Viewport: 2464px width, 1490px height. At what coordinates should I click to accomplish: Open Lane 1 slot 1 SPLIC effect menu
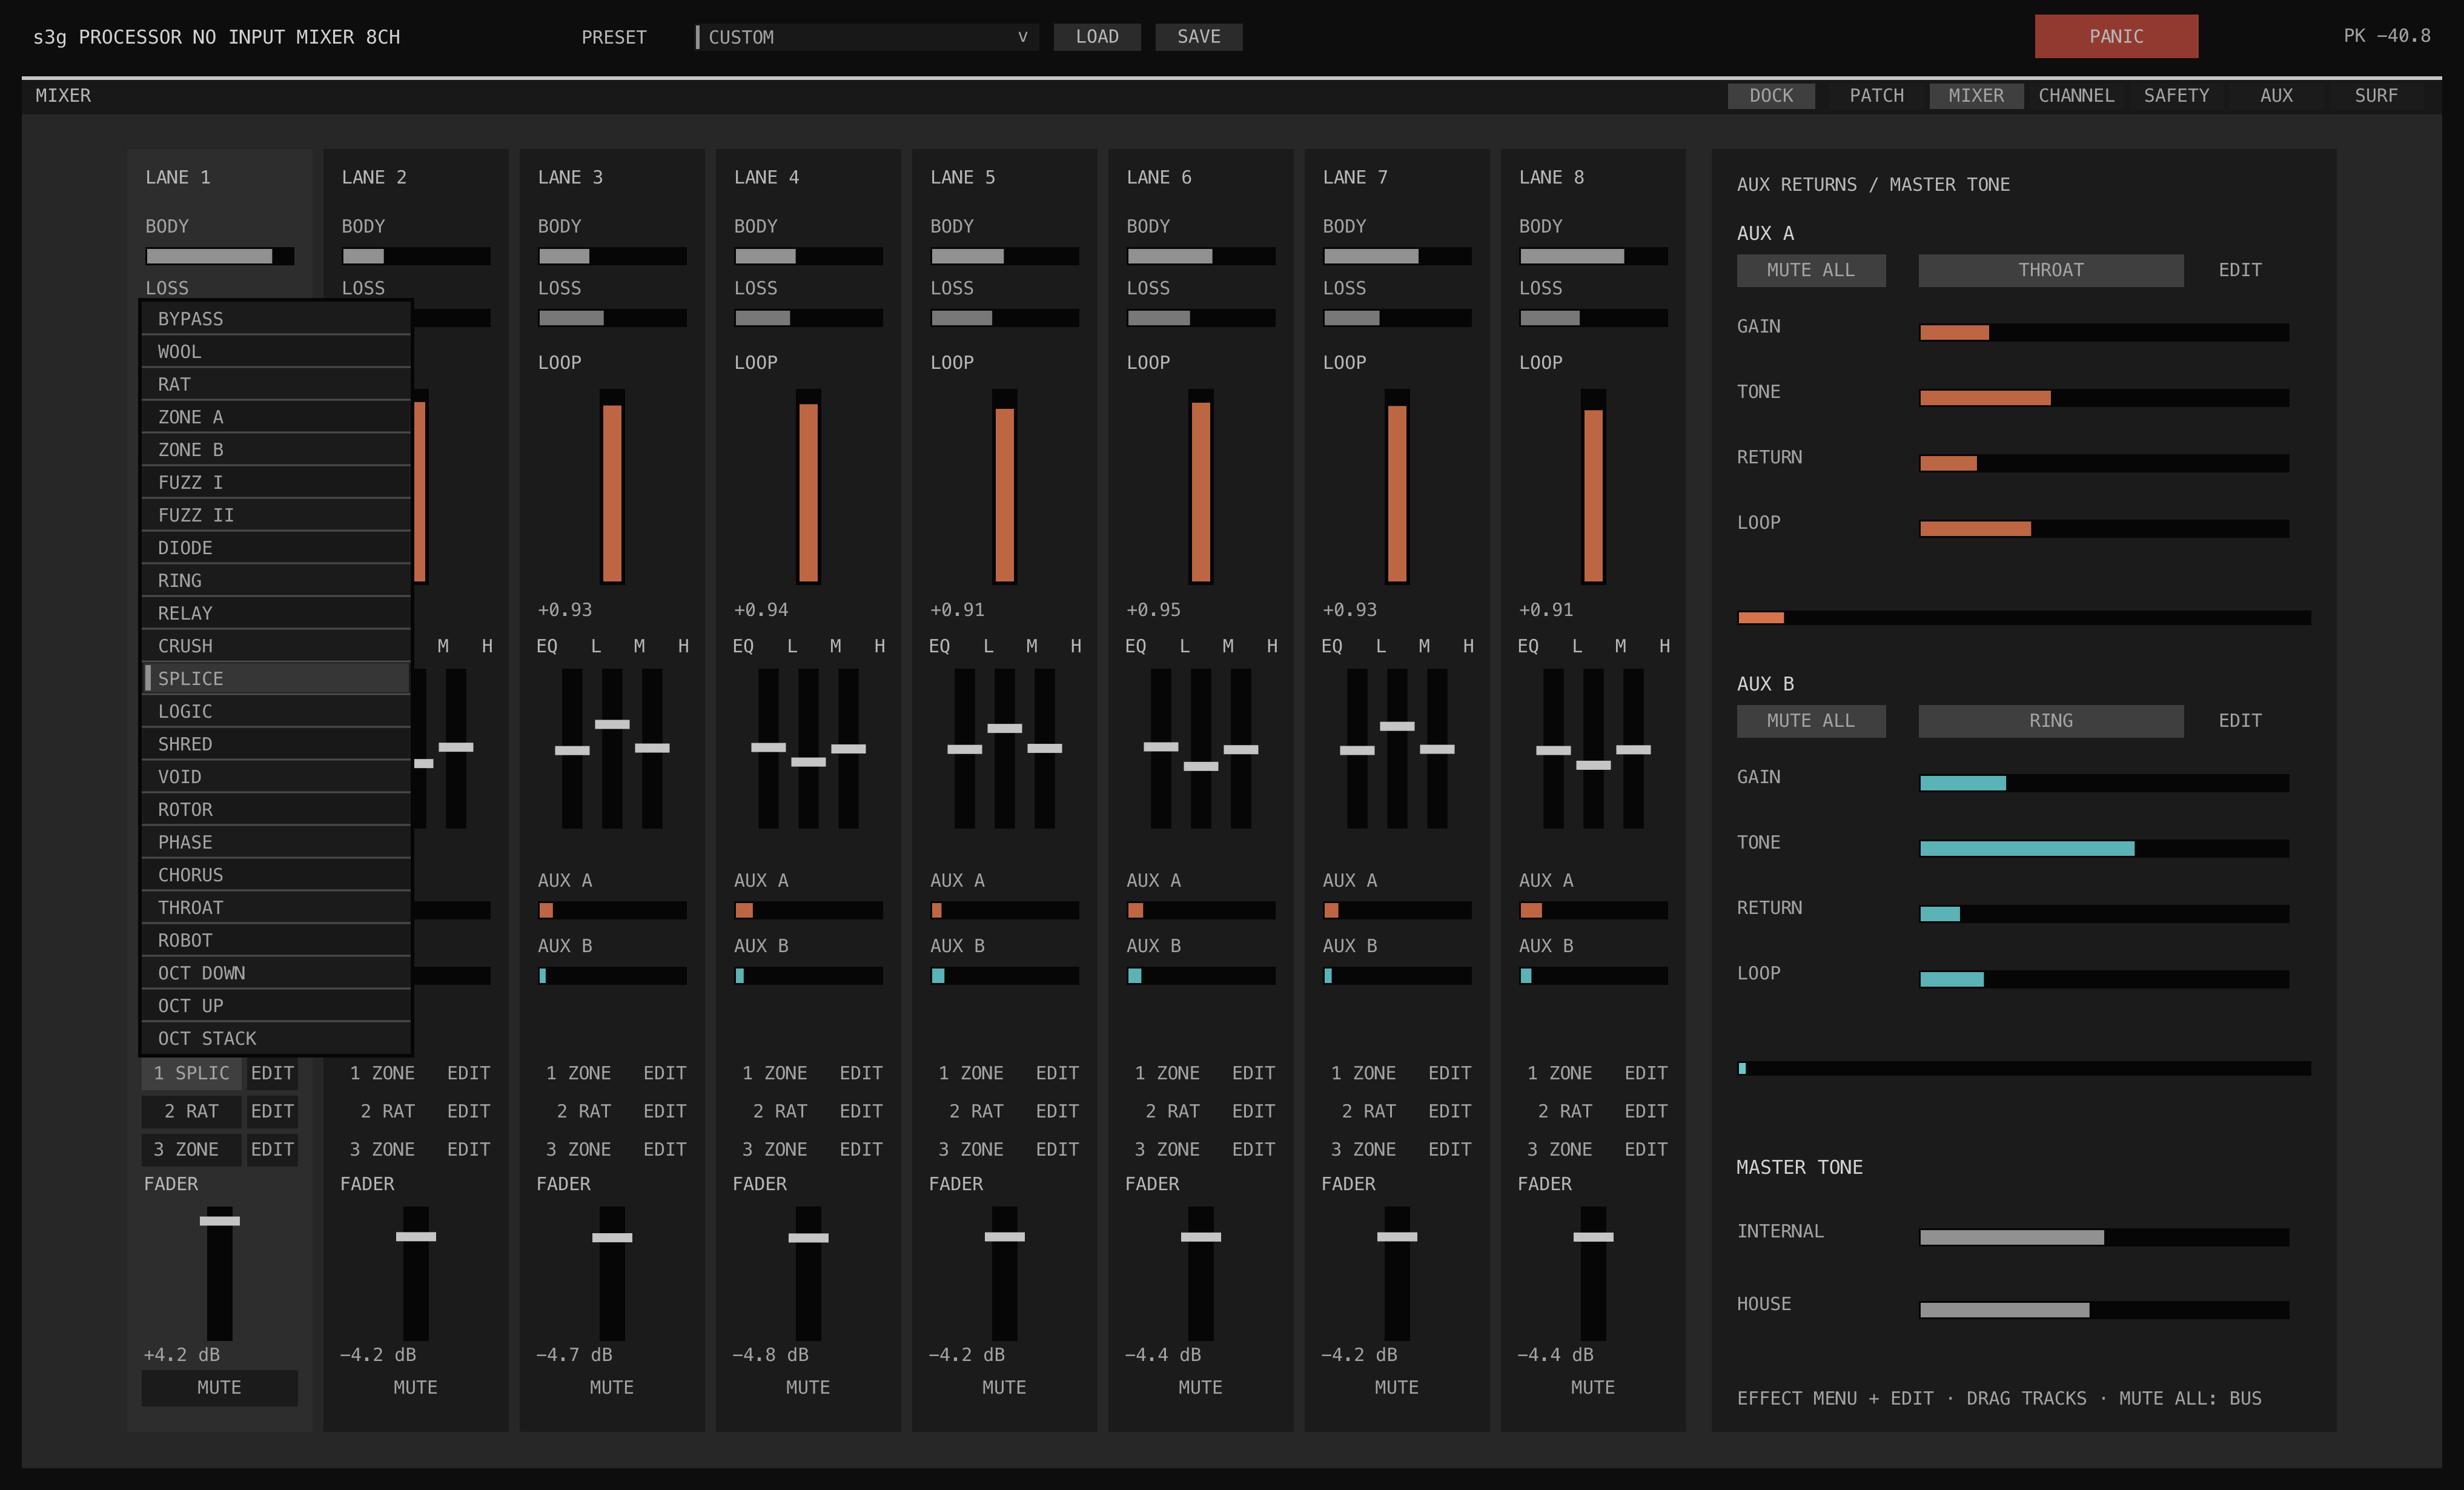(191, 1073)
